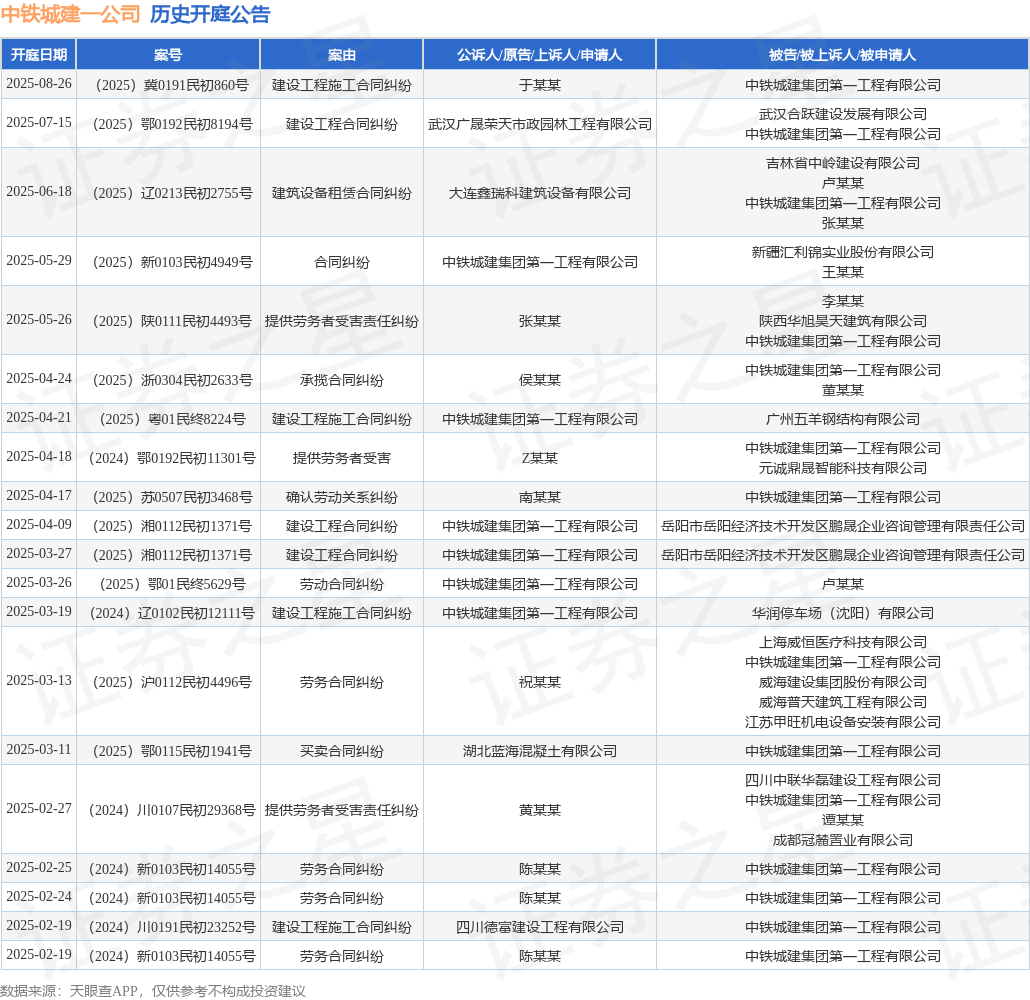Click defendant 吉林省中岭建设有限公司
Image resolution: width=1030 pixels, height=1000 pixels.
click(x=842, y=163)
